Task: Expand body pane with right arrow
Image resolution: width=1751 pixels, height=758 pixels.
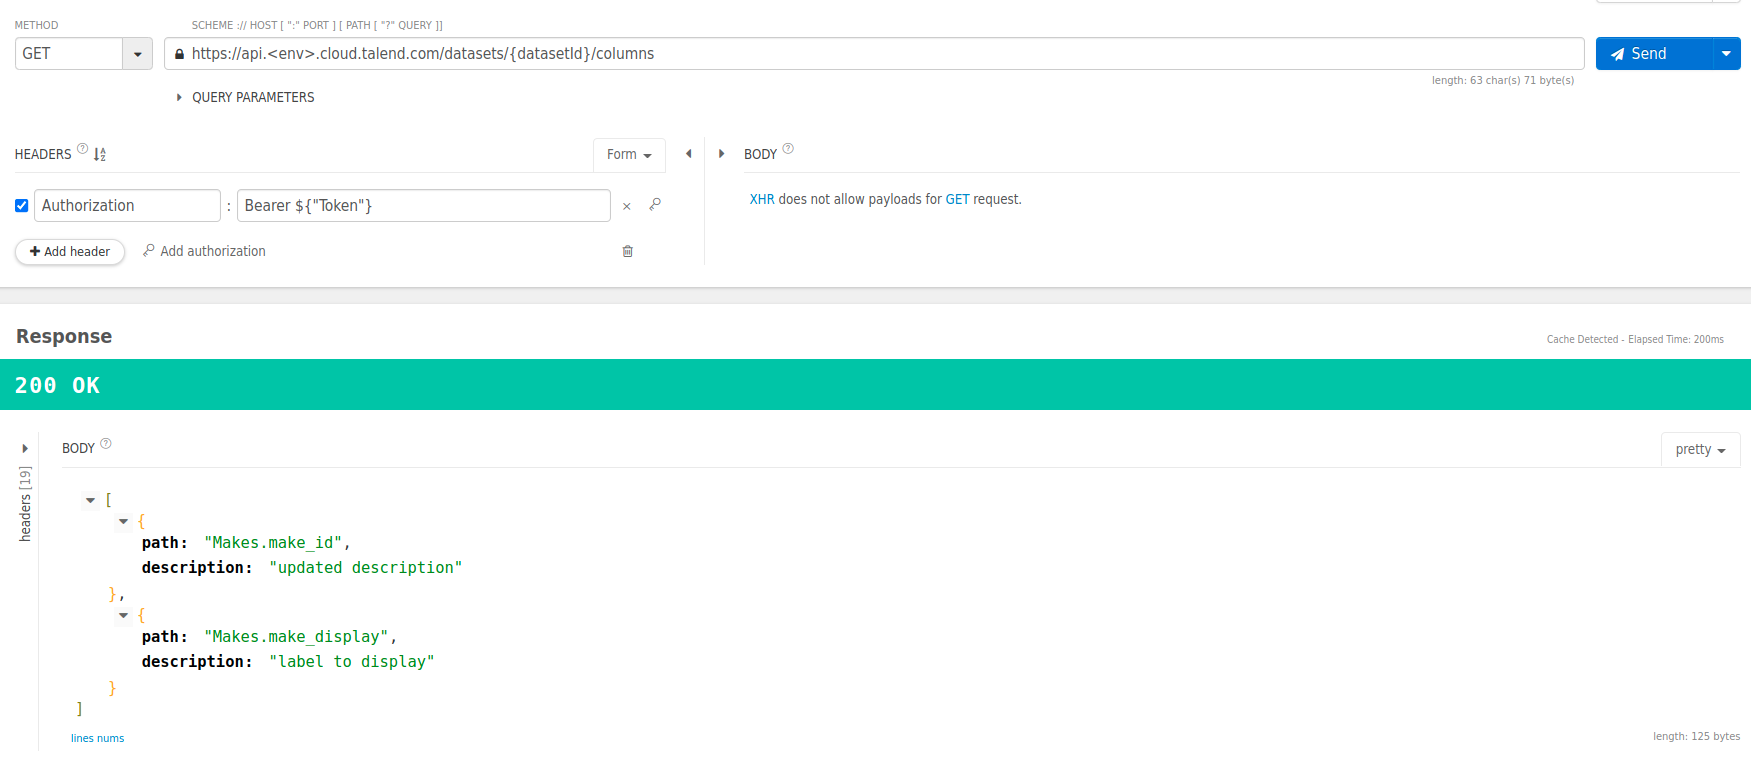Action: point(721,154)
